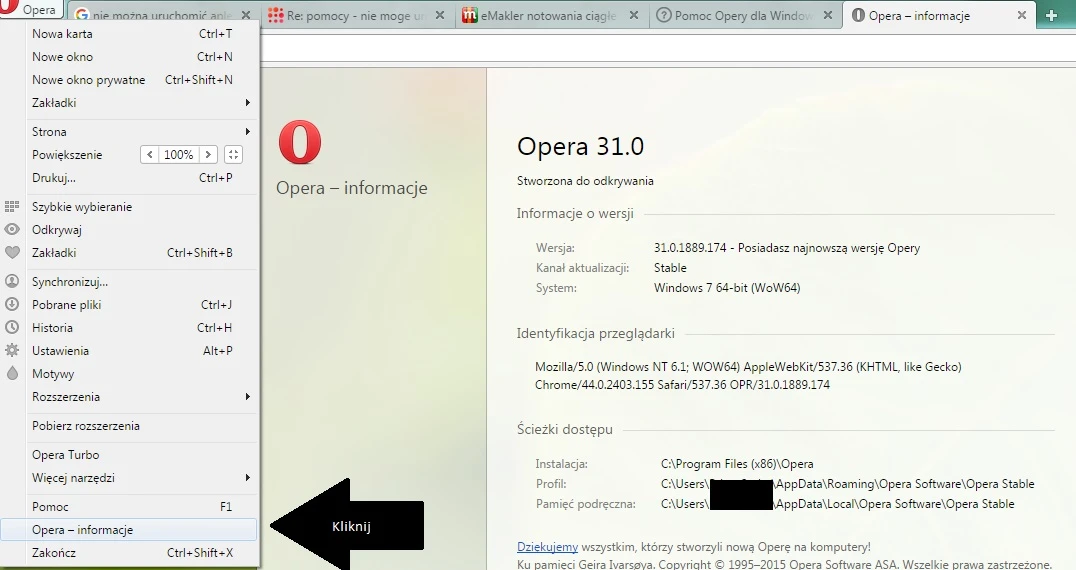Open Ustawienia menu entry
This screenshot has height=570, width=1076.
coord(130,351)
